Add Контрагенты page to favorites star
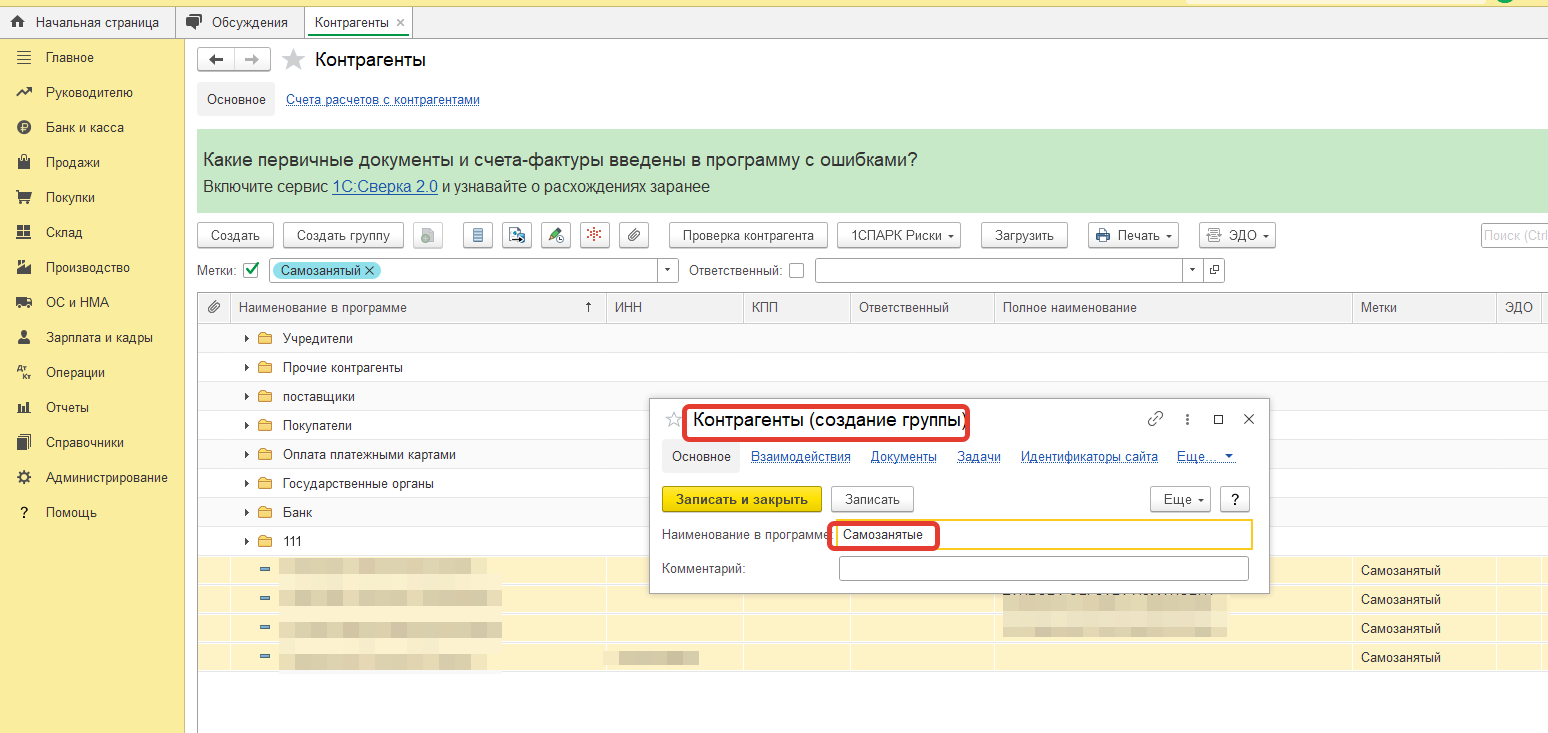Screen dimensions: 1548x733 pos(293,60)
